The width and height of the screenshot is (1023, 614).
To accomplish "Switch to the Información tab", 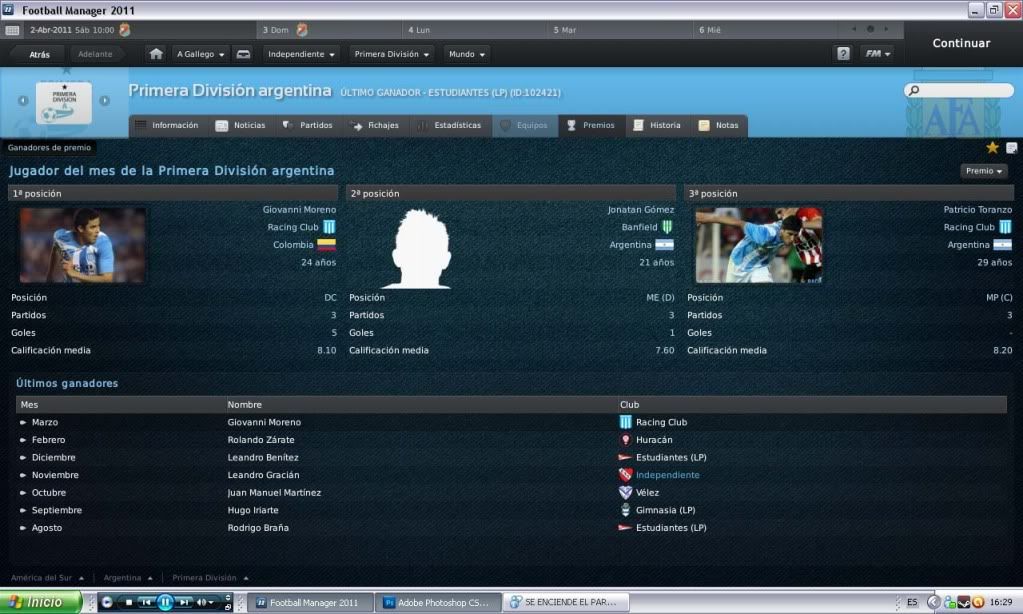I will click(x=168, y=125).
